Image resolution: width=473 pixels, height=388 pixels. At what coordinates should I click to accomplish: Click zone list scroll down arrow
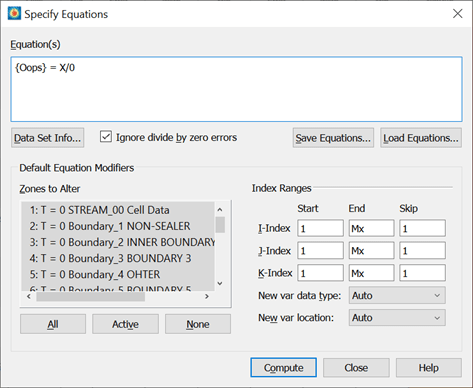(220, 283)
